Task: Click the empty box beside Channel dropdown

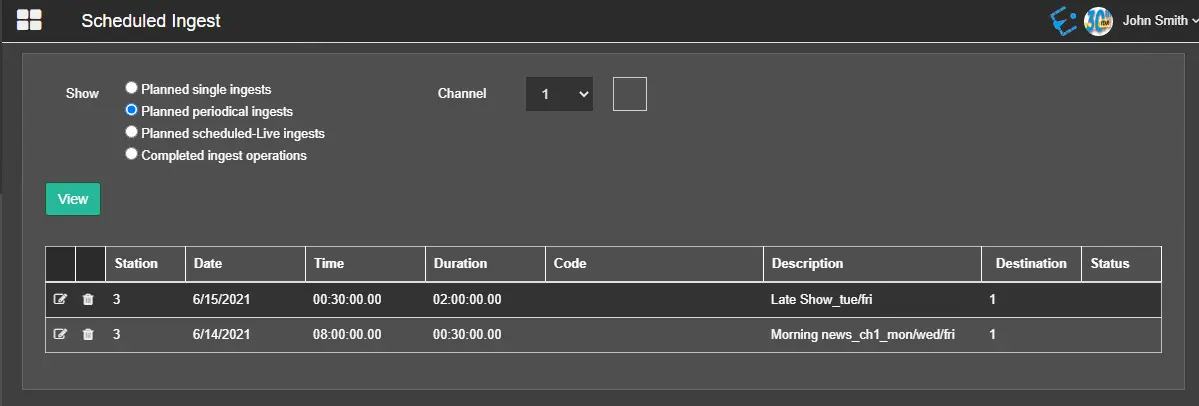Action: coord(629,94)
